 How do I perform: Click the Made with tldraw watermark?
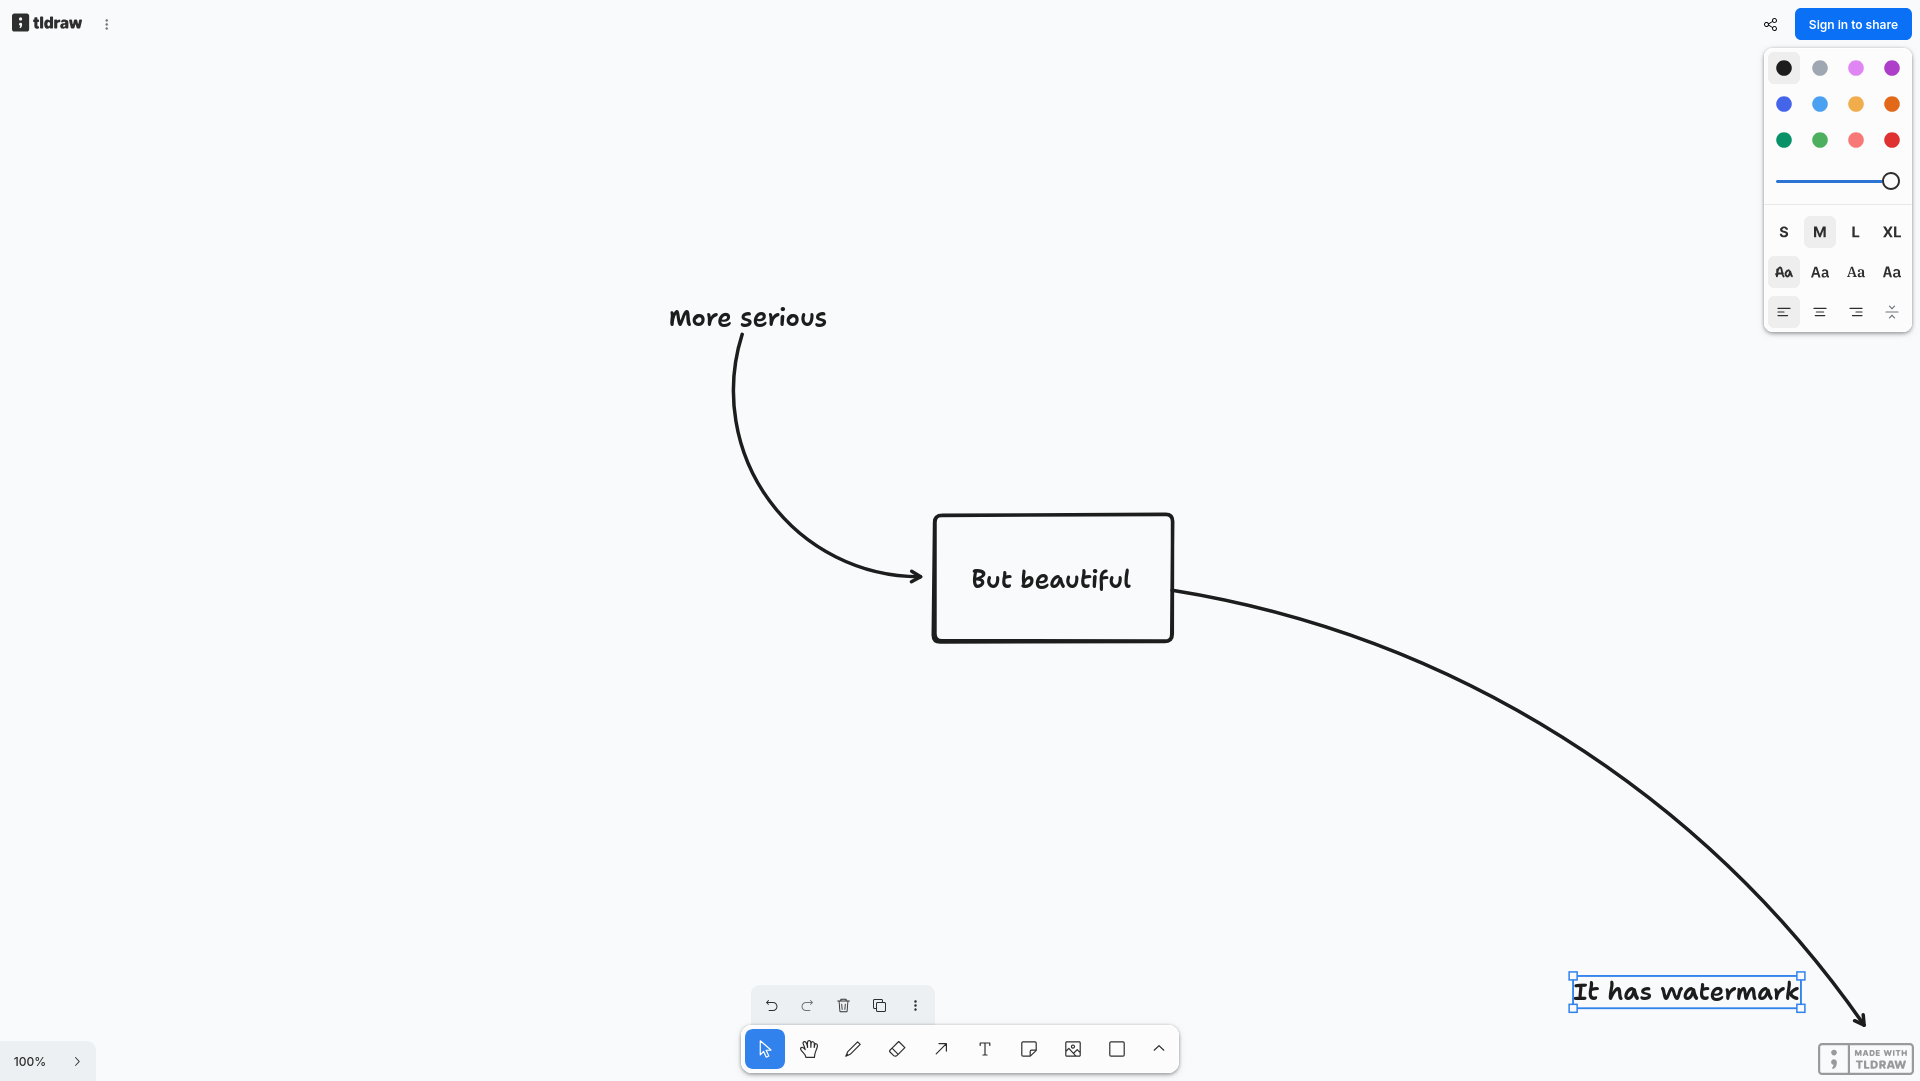[1865, 1059]
